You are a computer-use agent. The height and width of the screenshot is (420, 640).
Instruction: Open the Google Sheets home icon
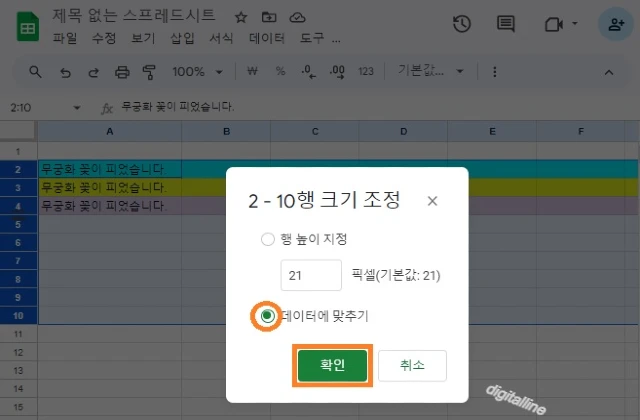pos(28,27)
